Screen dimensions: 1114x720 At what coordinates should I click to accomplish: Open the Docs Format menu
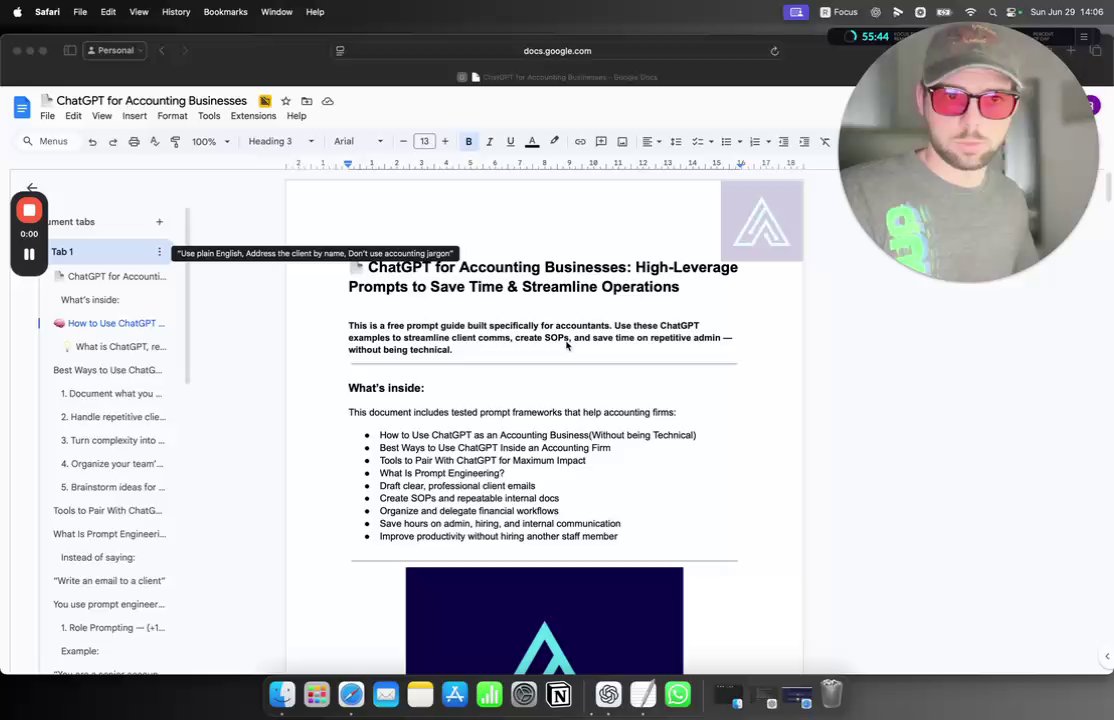click(173, 116)
